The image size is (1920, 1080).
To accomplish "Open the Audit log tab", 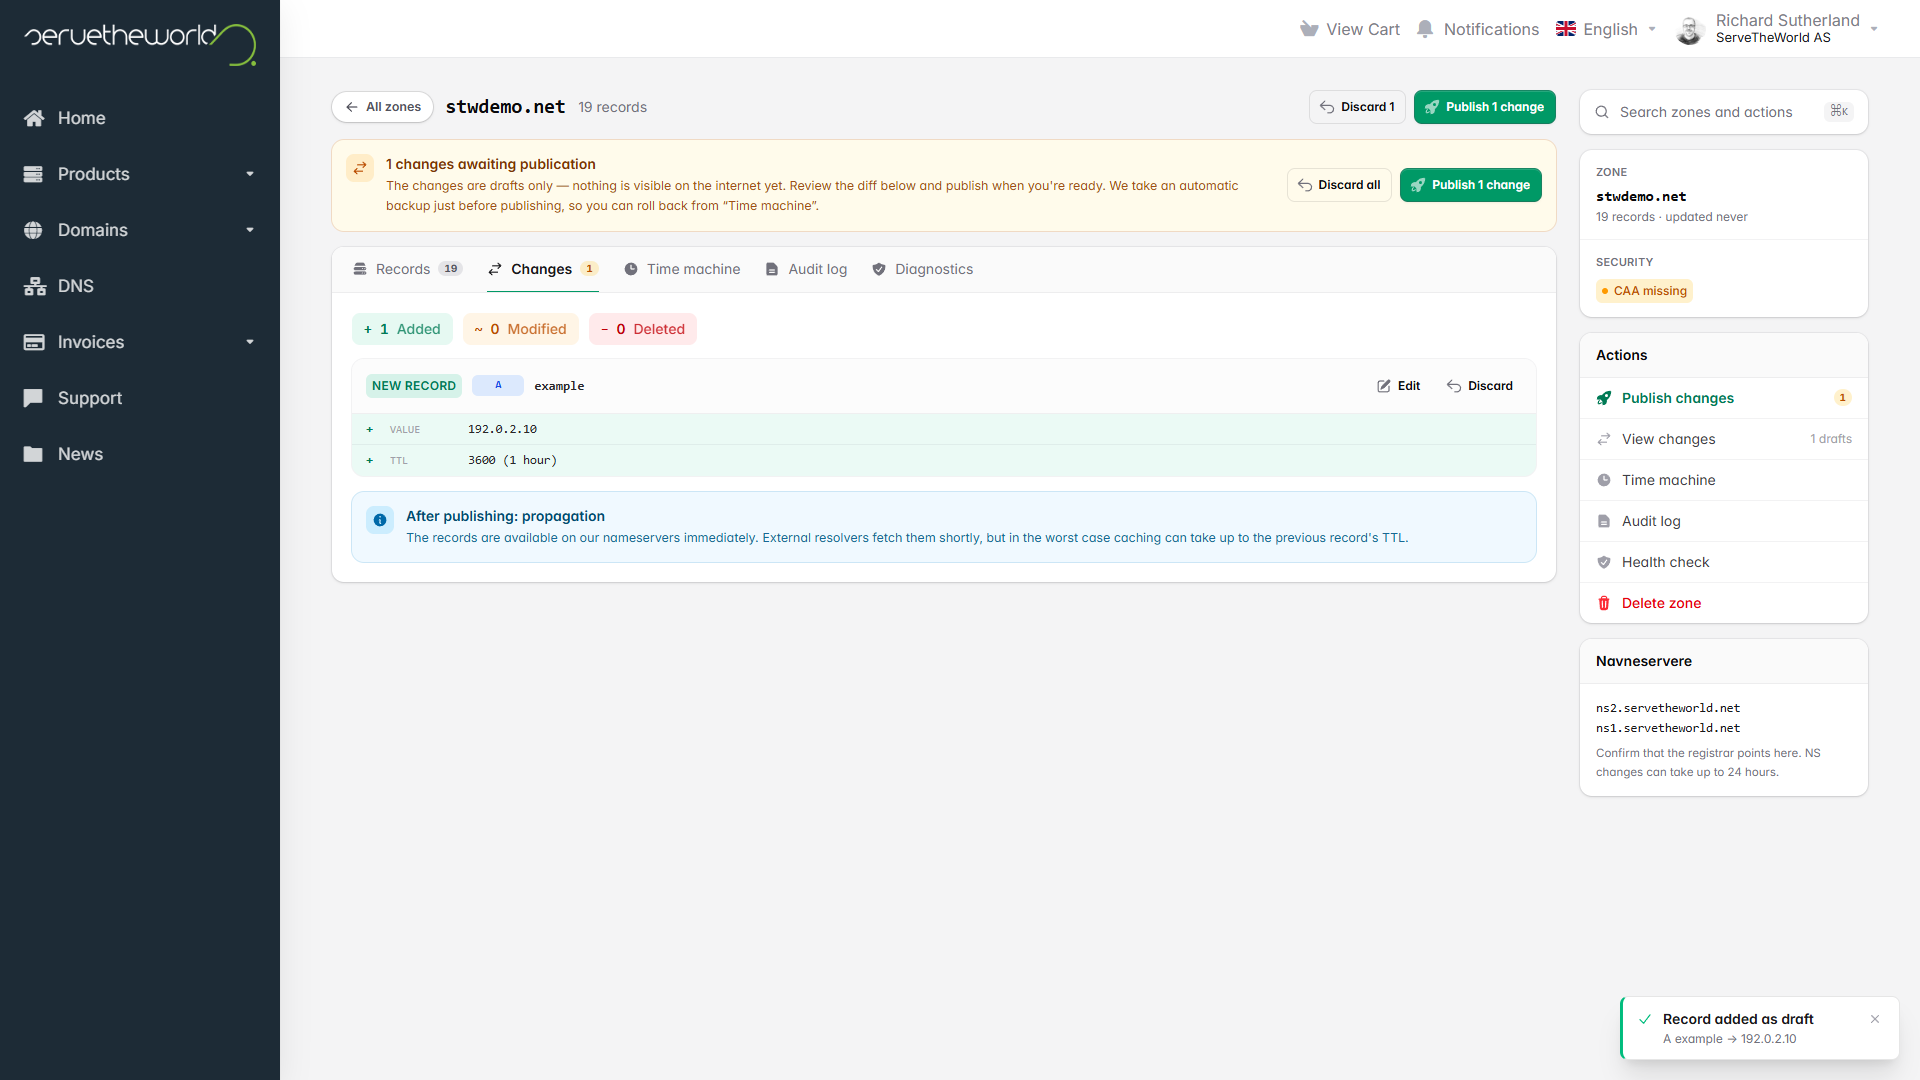I will pyautogui.click(x=806, y=269).
